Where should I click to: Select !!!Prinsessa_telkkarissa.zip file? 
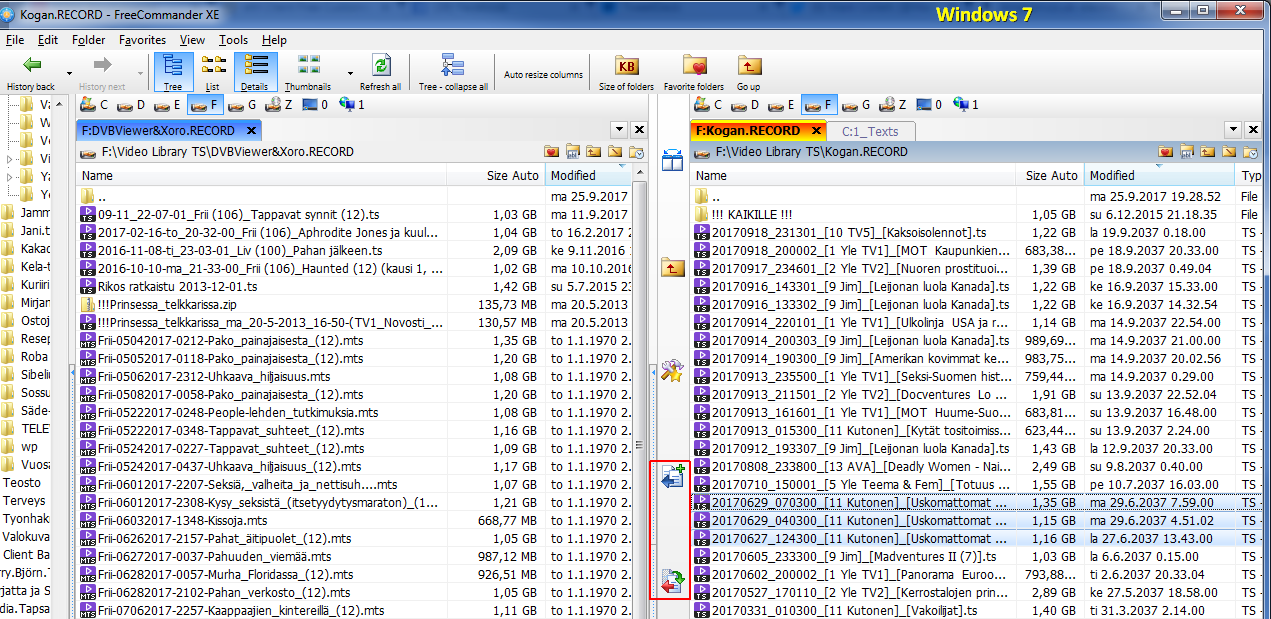[x=167, y=305]
